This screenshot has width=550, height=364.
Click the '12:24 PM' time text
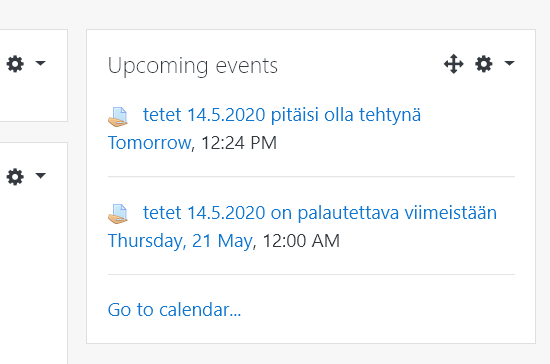(239, 143)
